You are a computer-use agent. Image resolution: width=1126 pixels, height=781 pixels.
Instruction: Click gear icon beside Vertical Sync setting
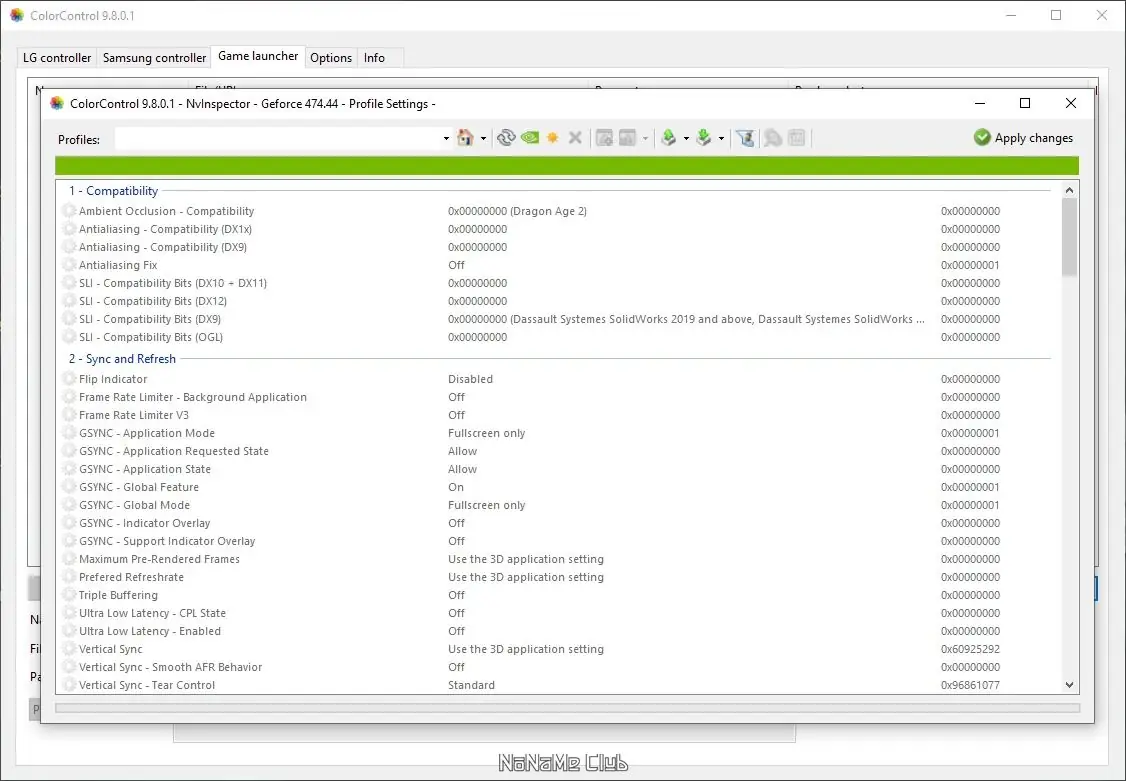(x=69, y=649)
